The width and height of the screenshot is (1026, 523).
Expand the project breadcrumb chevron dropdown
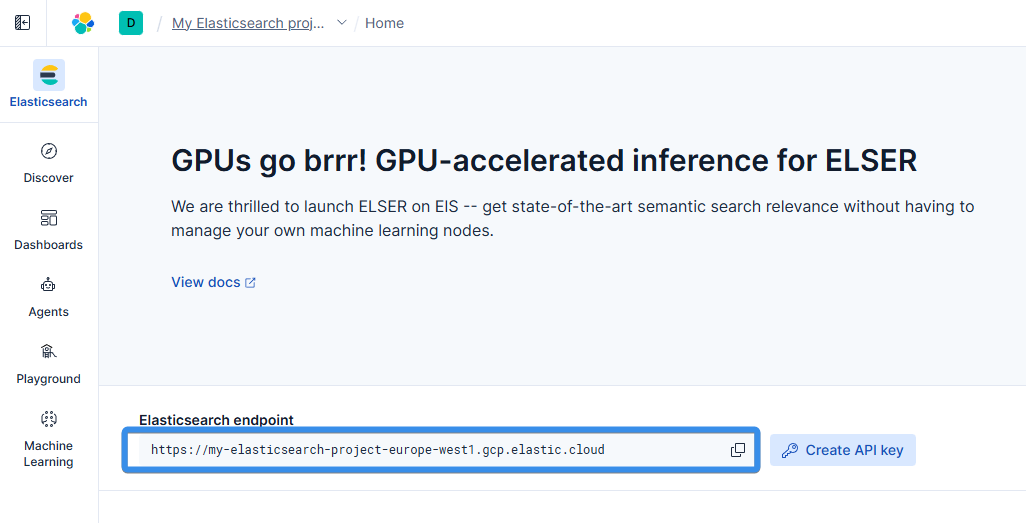pyautogui.click(x=342, y=23)
